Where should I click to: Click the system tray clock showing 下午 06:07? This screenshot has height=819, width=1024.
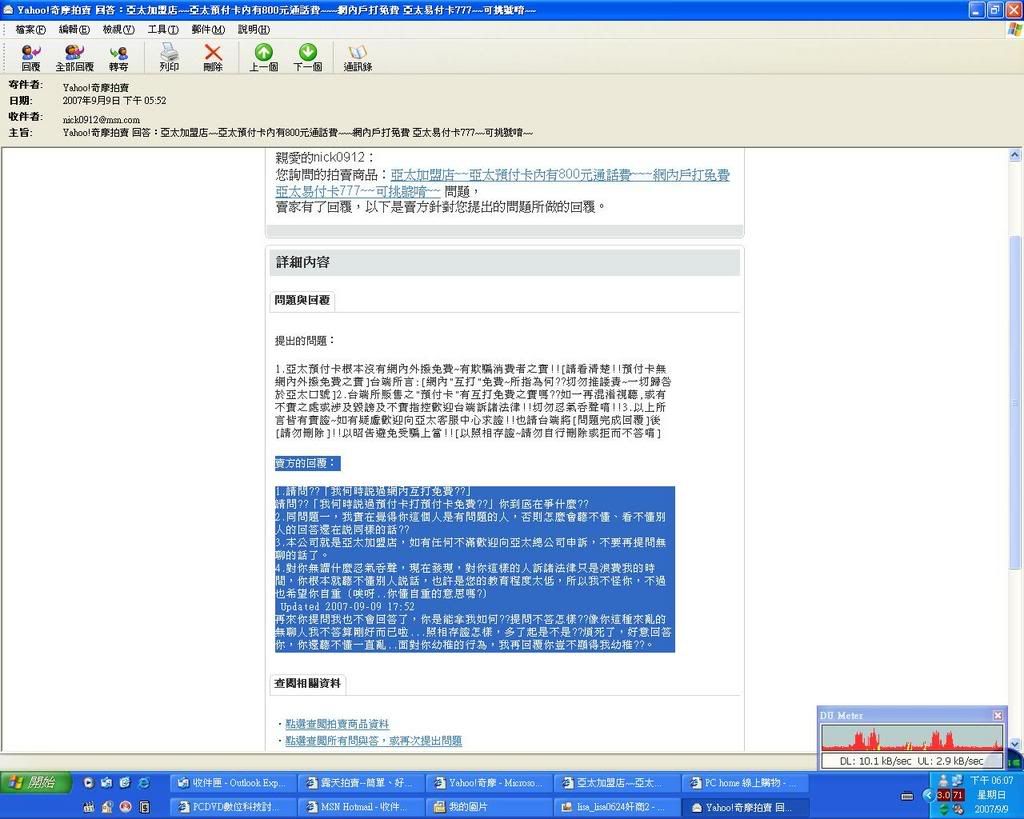tap(991, 780)
